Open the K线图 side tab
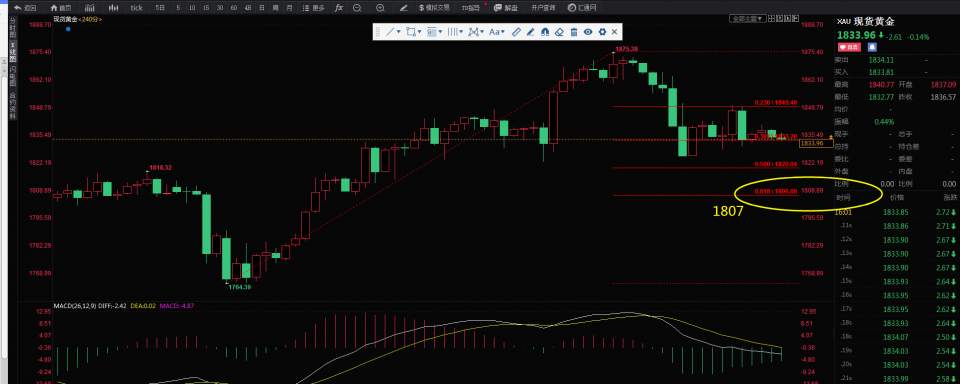Image resolution: width=960 pixels, height=384 pixels. [12, 53]
